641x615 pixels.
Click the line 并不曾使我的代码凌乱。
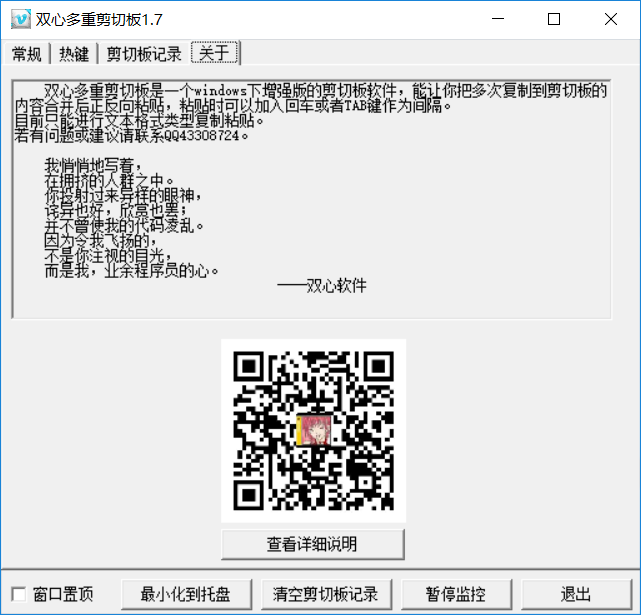(124, 225)
